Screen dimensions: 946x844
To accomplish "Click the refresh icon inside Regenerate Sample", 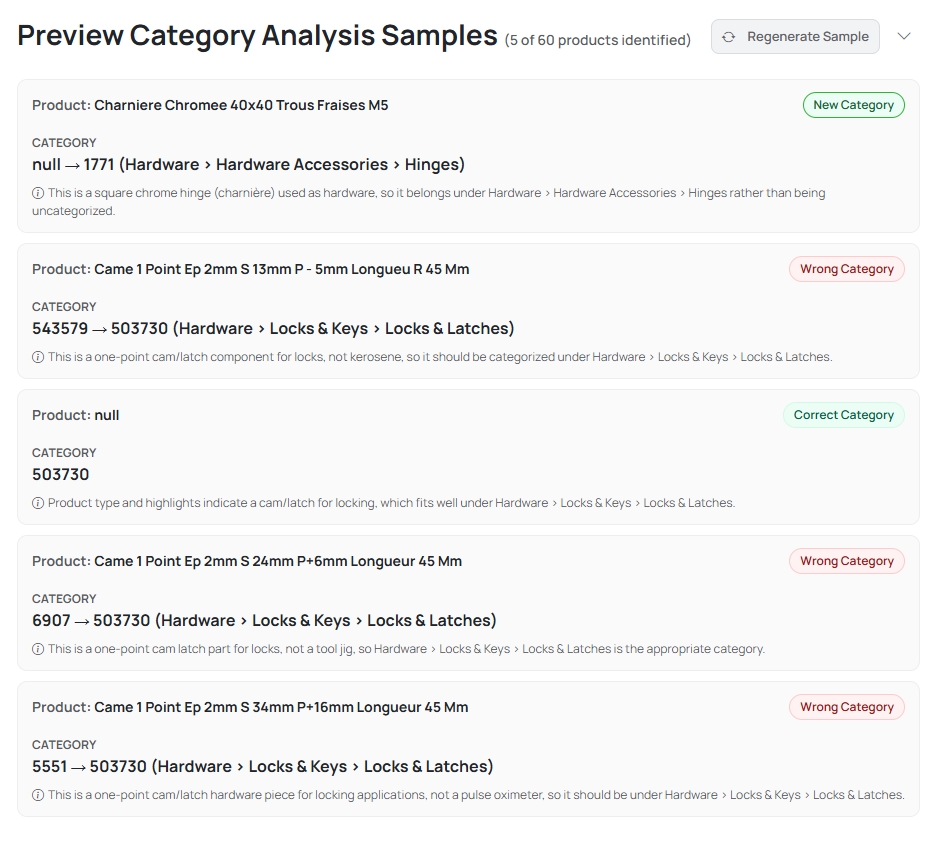I will (x=729, y=36).
